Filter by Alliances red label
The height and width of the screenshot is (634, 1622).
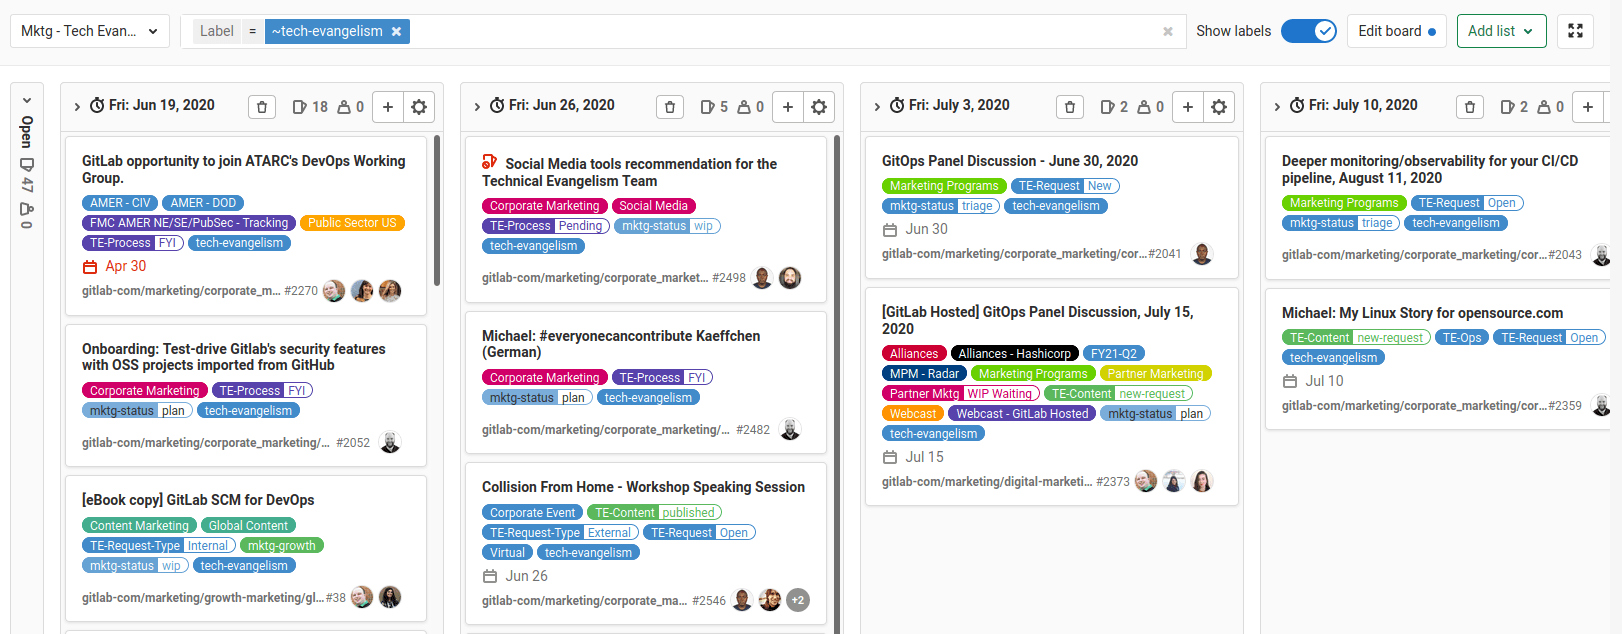(914, 354)
